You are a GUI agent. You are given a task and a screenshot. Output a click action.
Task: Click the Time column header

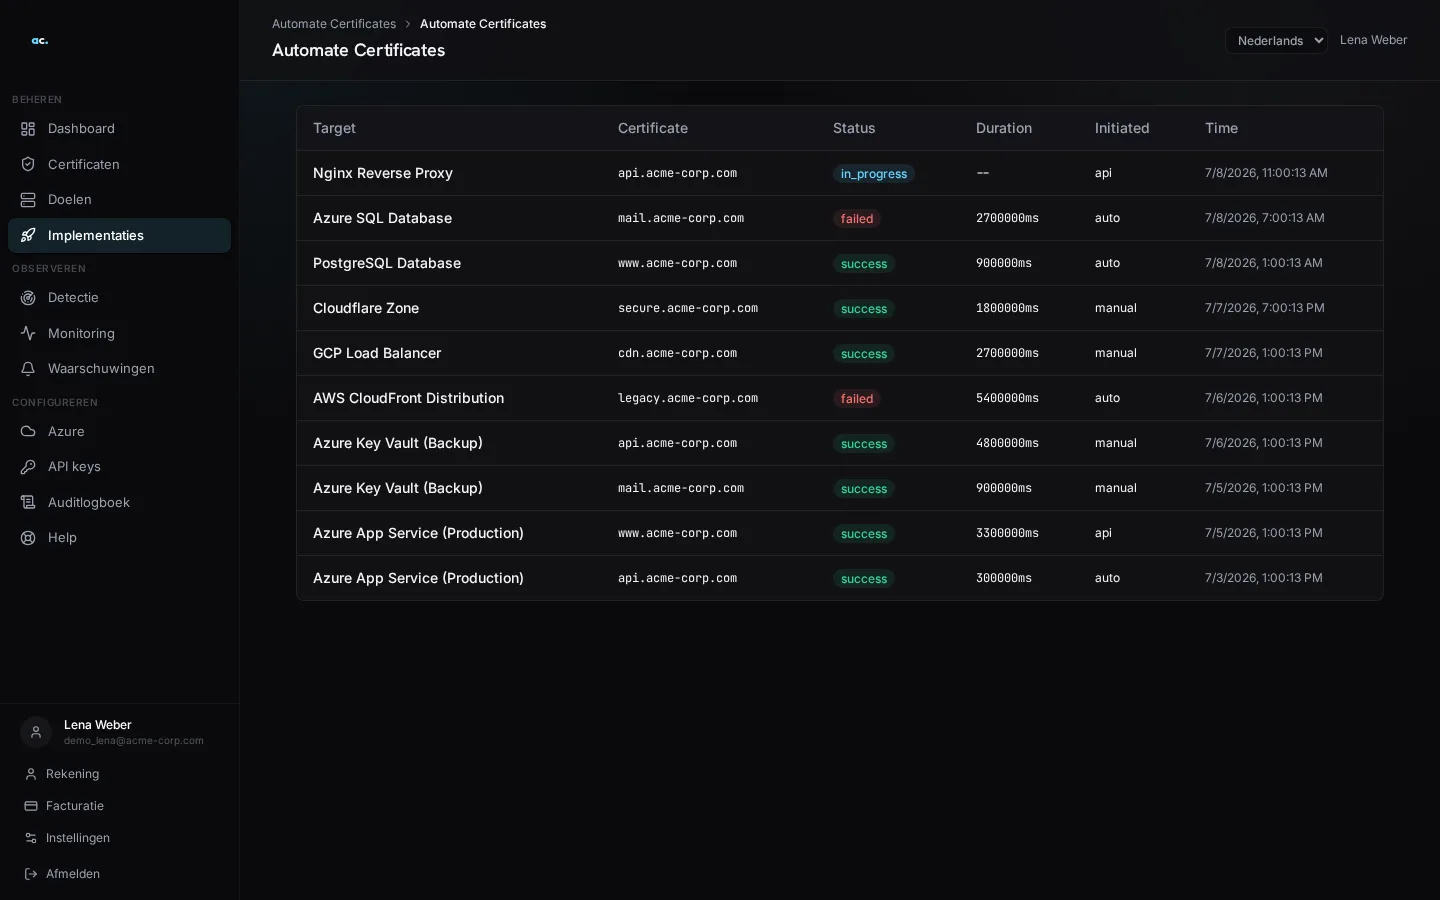[1221, 128]
